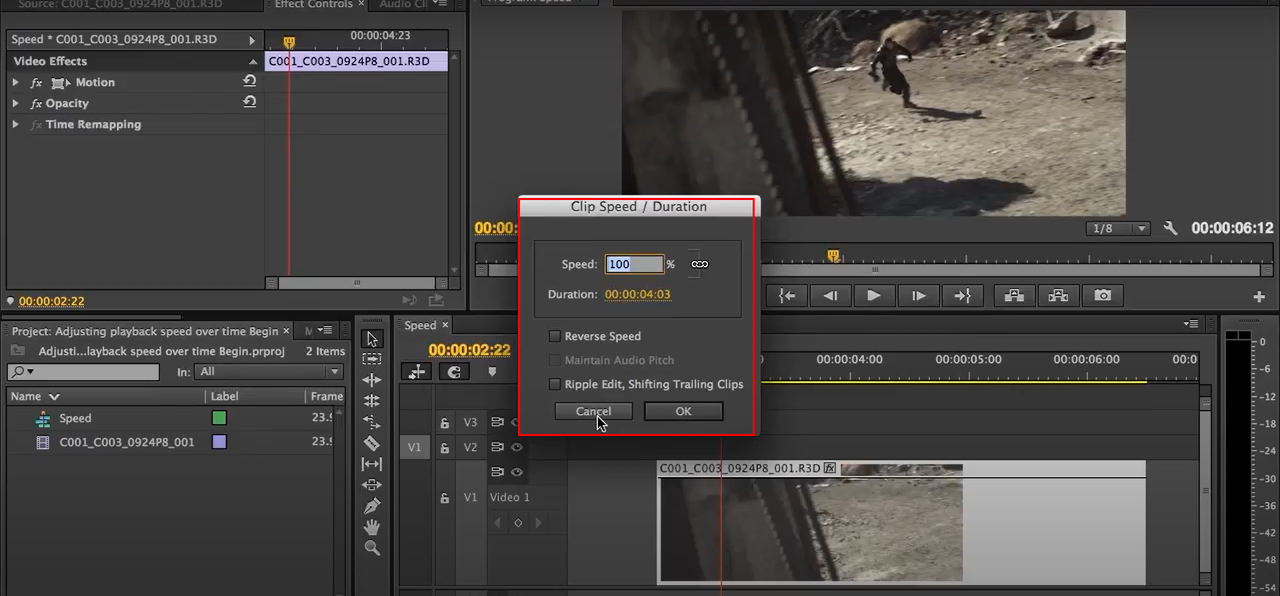The height and width of the screenshot is (596, 1280).
Task: Toggle lock on Video 1 track
Action: click(x=445, y=497)
